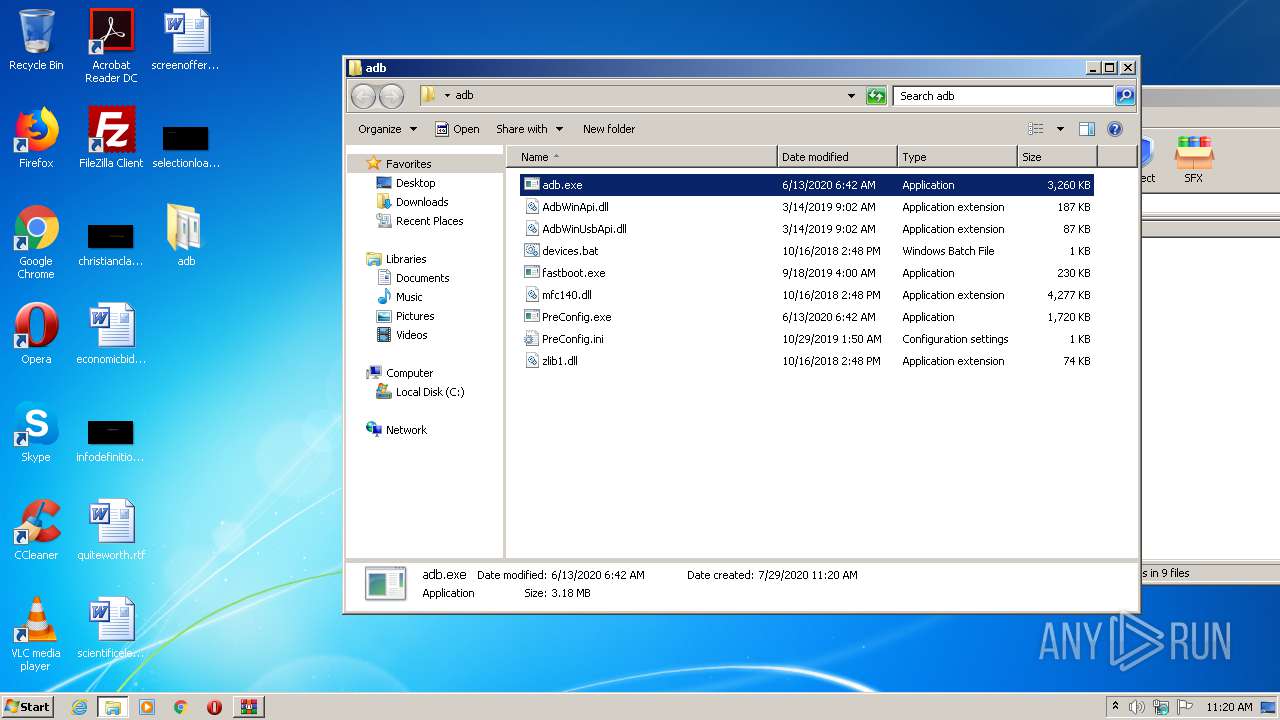
Task: Open the Start menu
Action: [x=28, y=707]
